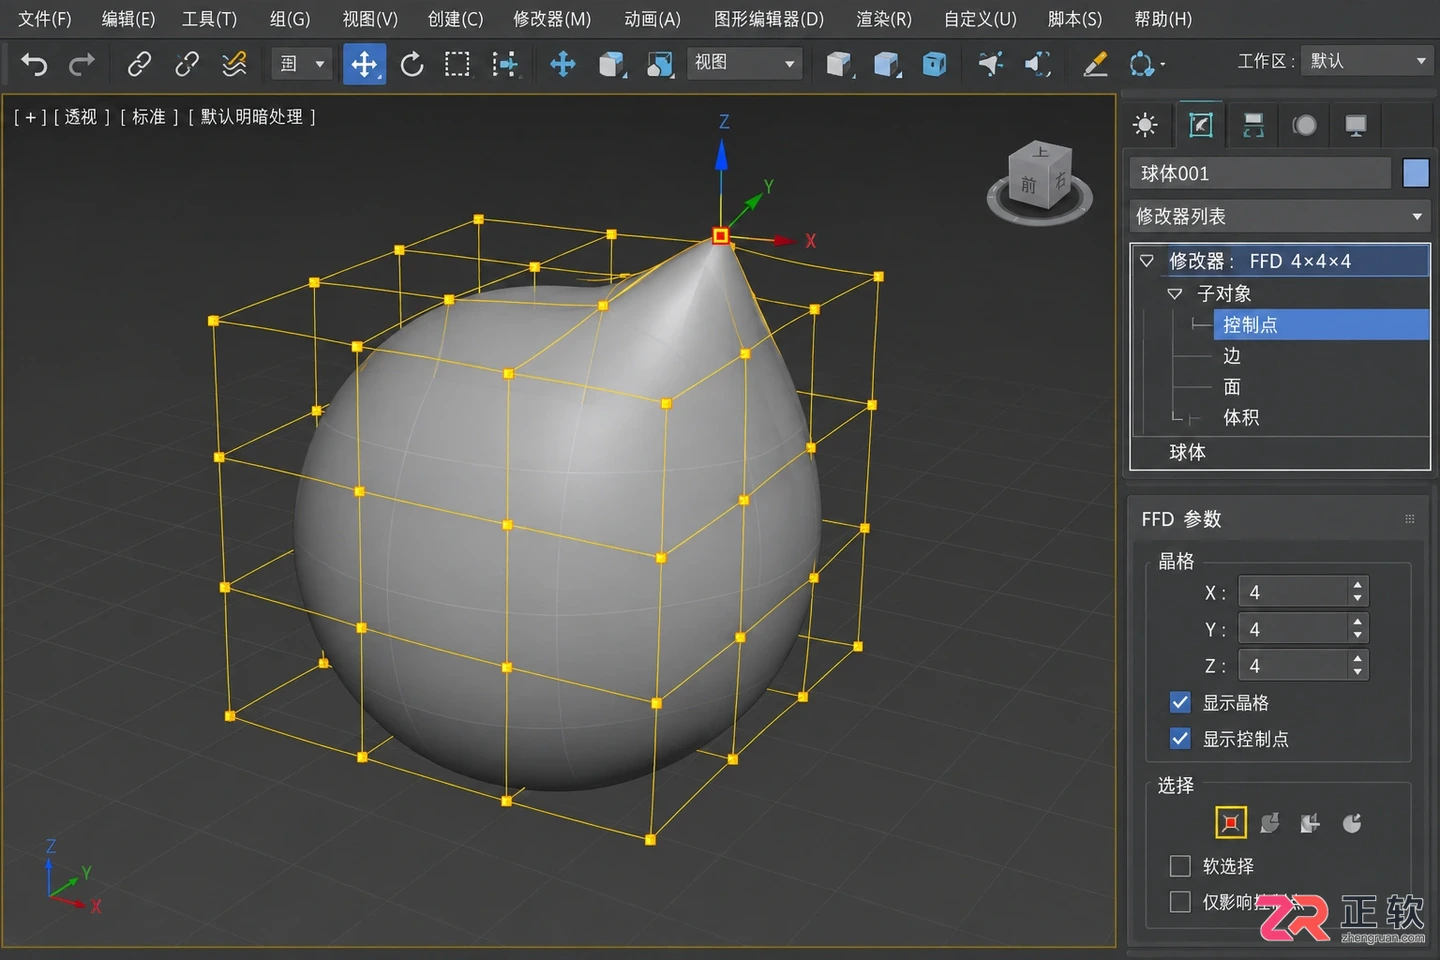Select the Unlink selection tool

pyautogui.click(x=187, y=65)
